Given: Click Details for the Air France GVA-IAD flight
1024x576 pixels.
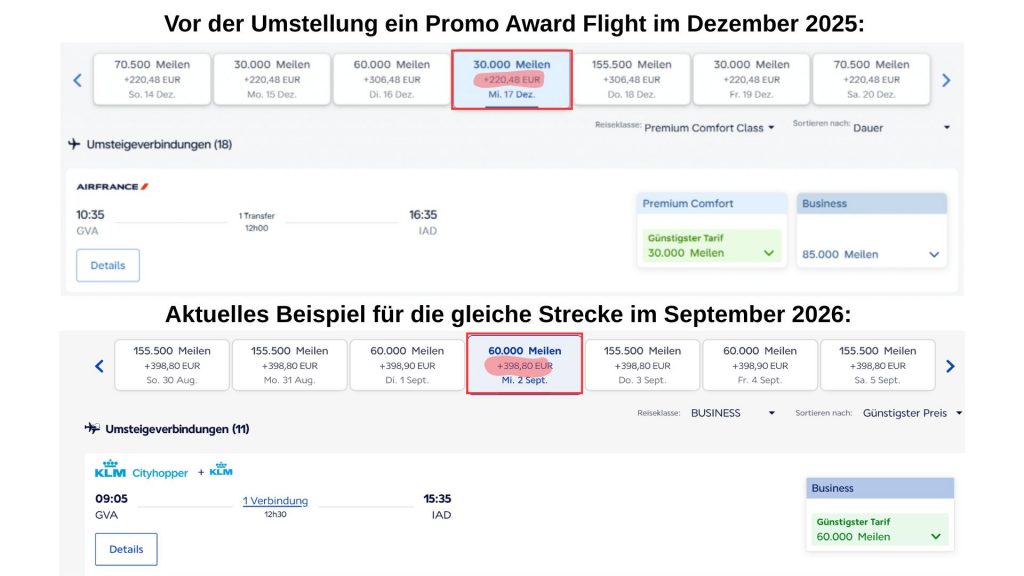Looking at the screenshot, I should pos(107,265).
